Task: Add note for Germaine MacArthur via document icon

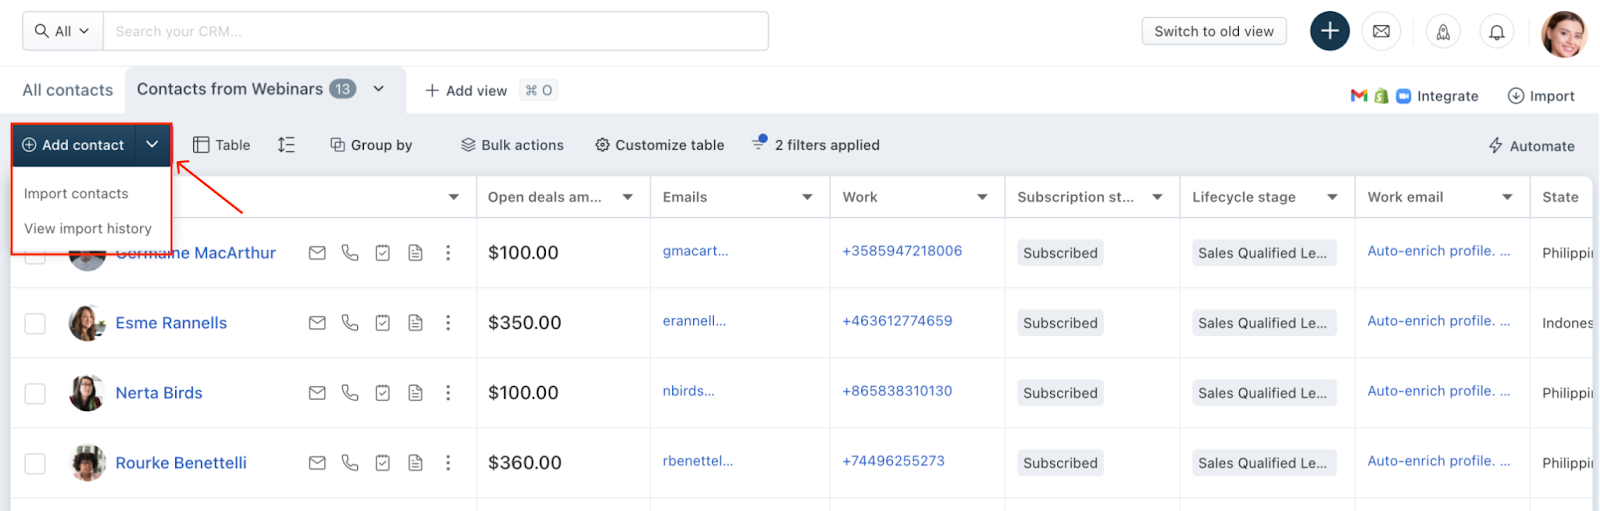Action: 415,253
